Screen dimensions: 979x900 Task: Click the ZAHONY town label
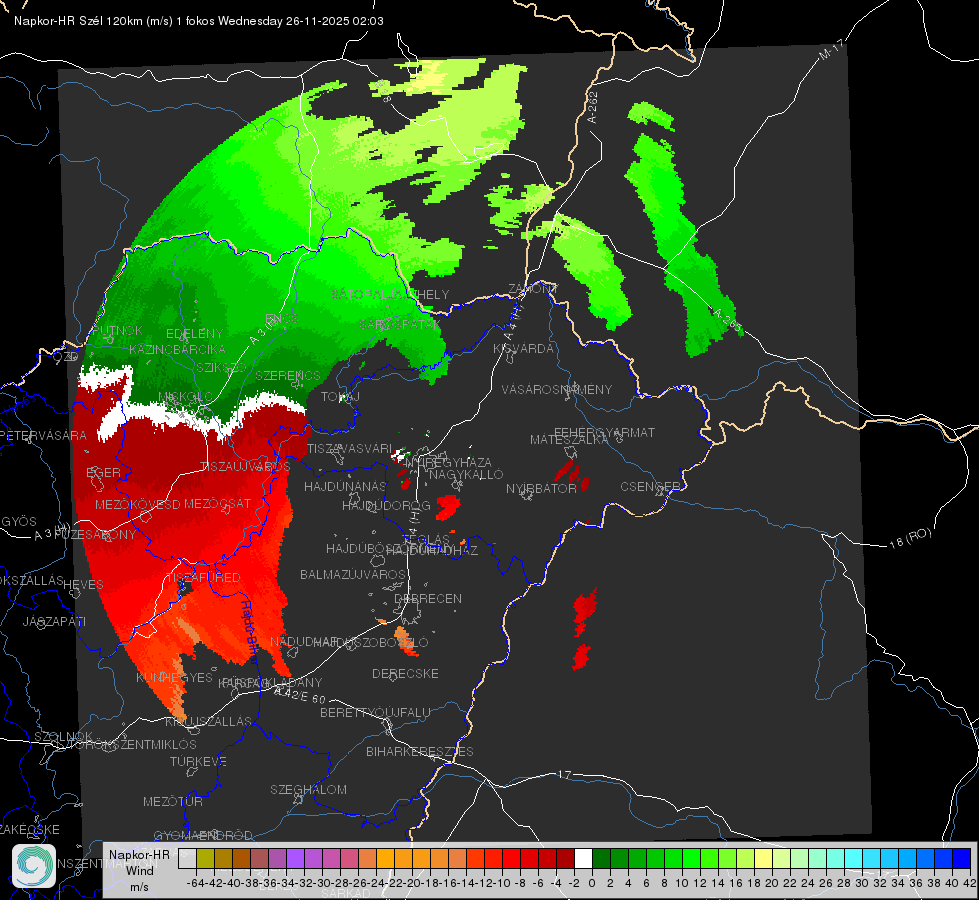533,289
